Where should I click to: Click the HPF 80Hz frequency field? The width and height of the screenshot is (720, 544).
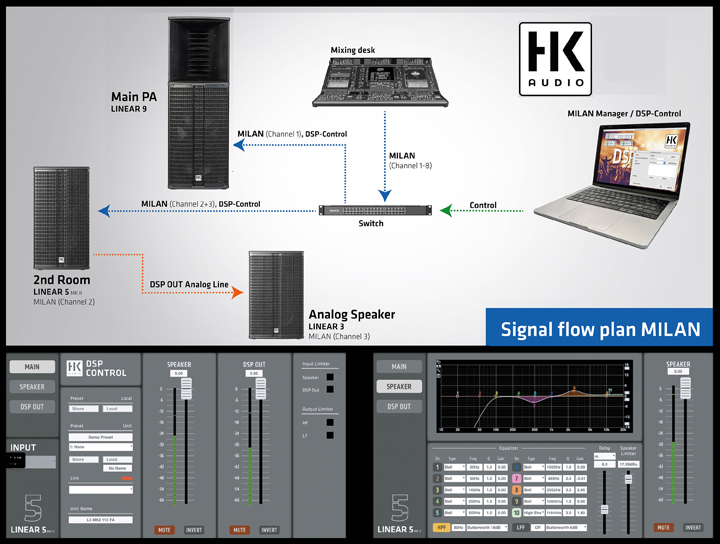point(458,527)
